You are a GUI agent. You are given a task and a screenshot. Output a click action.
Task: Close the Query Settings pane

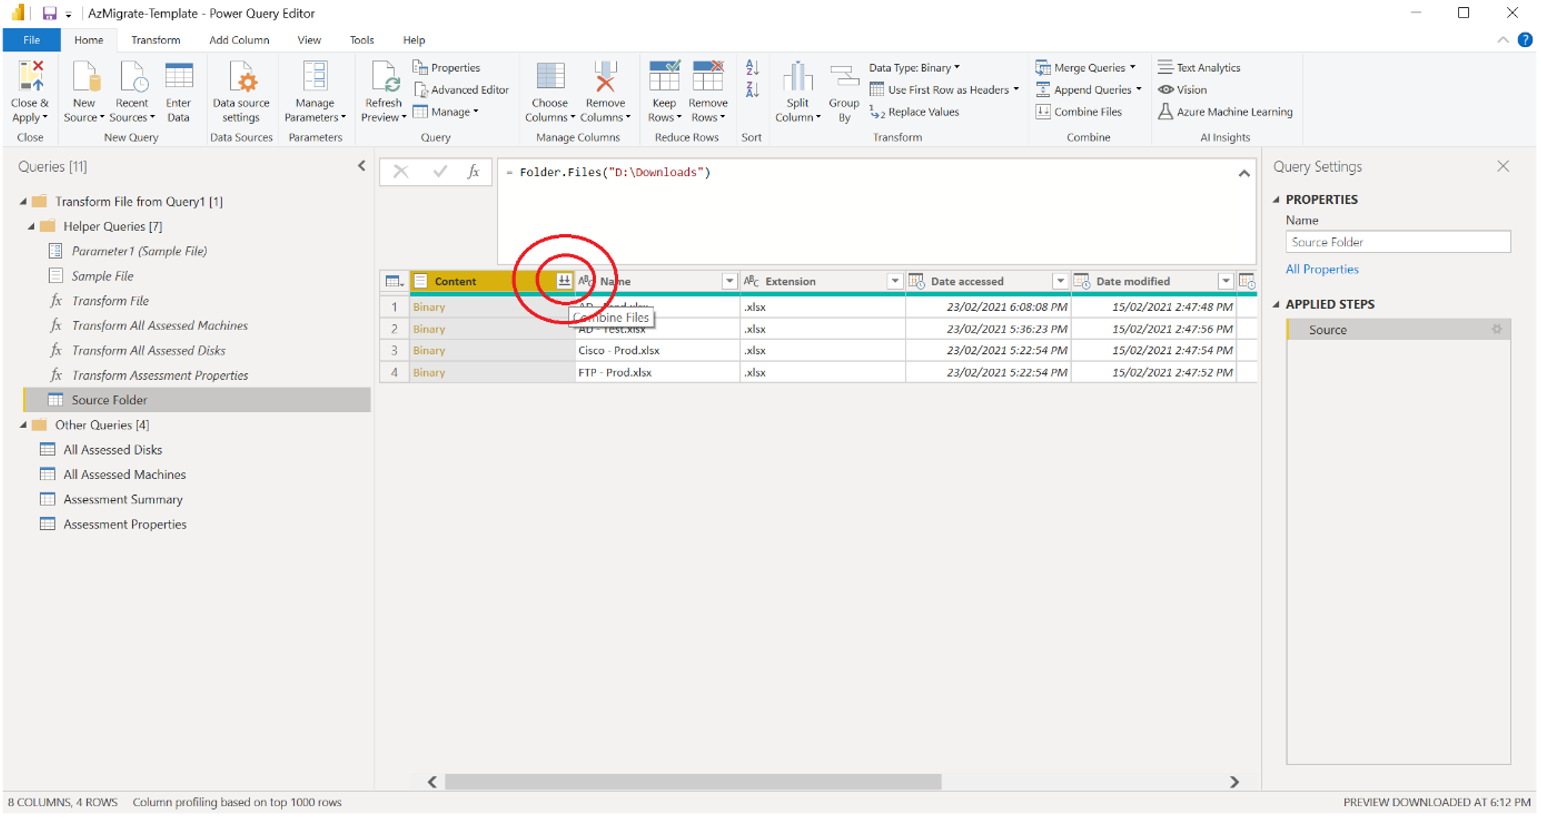[1503, 166]
